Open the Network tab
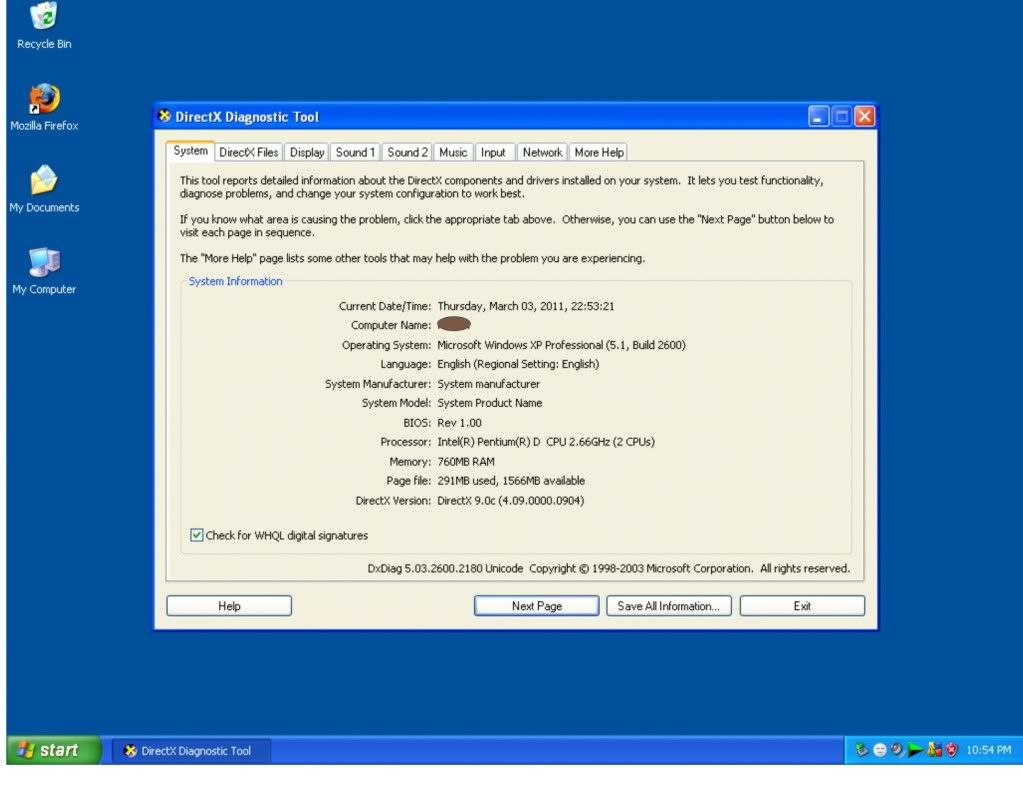 pos(542,152)
